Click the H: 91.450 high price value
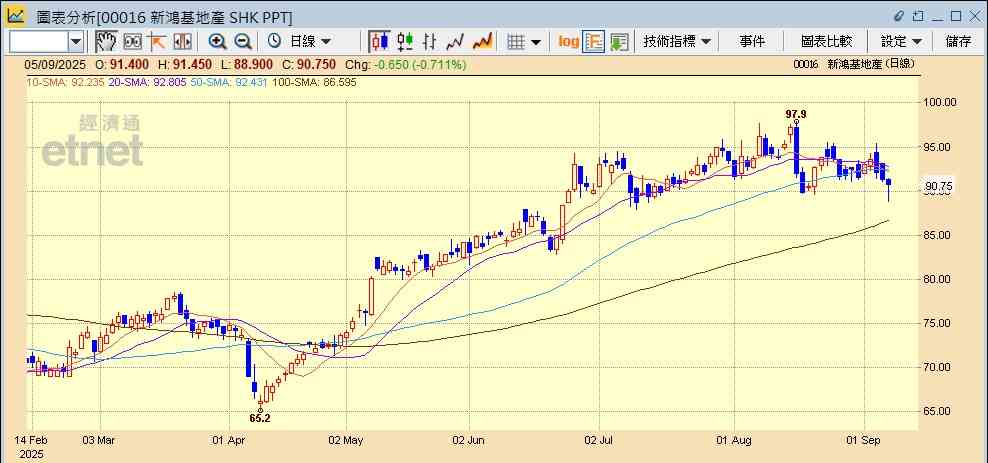This screenshot has height=463, width=988. coord(185,64)
